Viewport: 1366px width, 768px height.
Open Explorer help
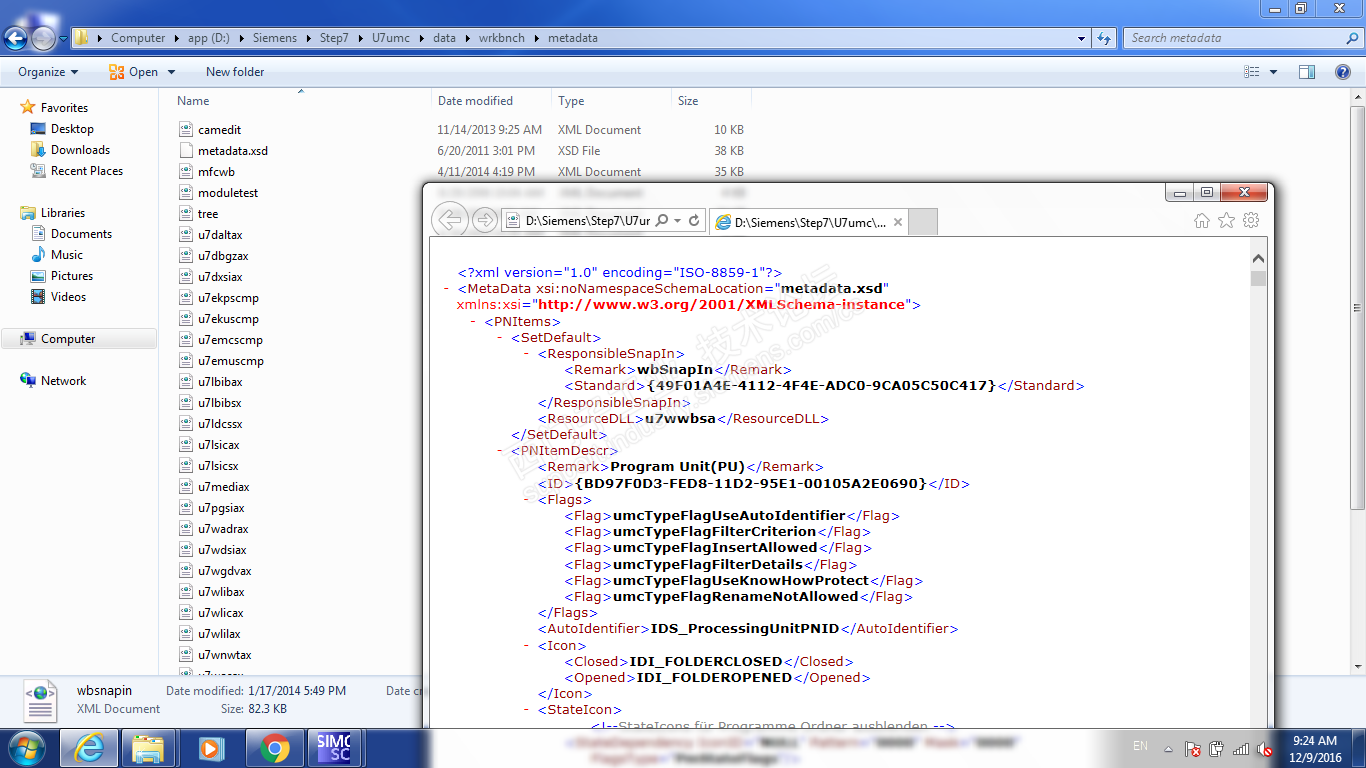coord(1343,72)
